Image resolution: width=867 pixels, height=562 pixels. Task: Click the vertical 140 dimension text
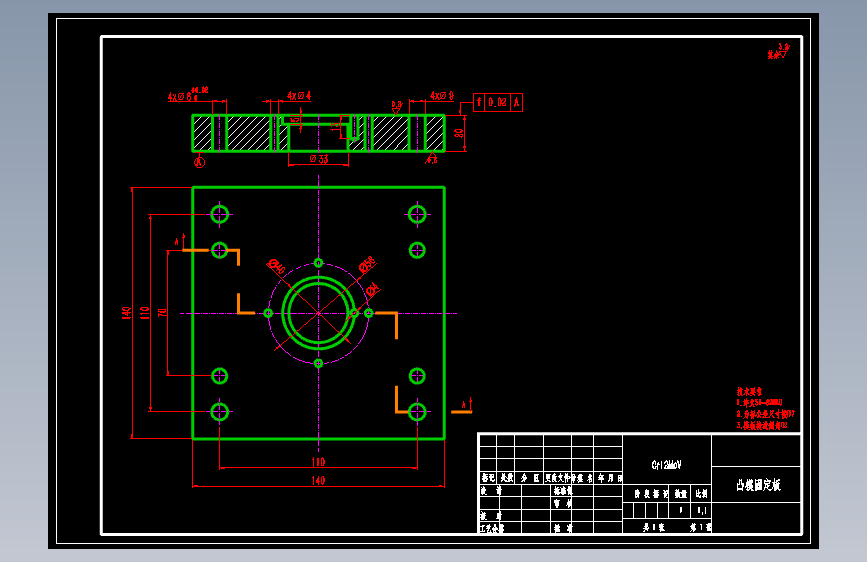126,313
